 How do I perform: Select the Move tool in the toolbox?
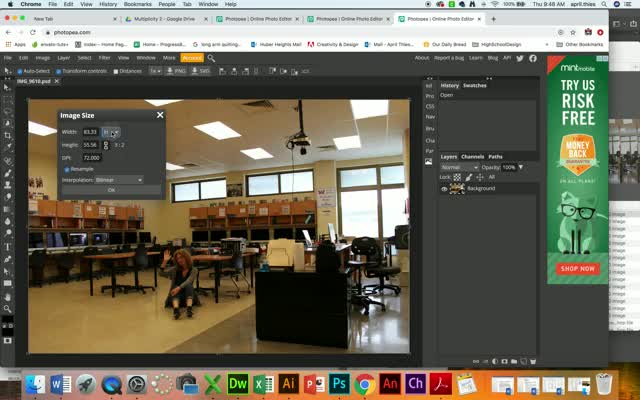click(7, 87)
